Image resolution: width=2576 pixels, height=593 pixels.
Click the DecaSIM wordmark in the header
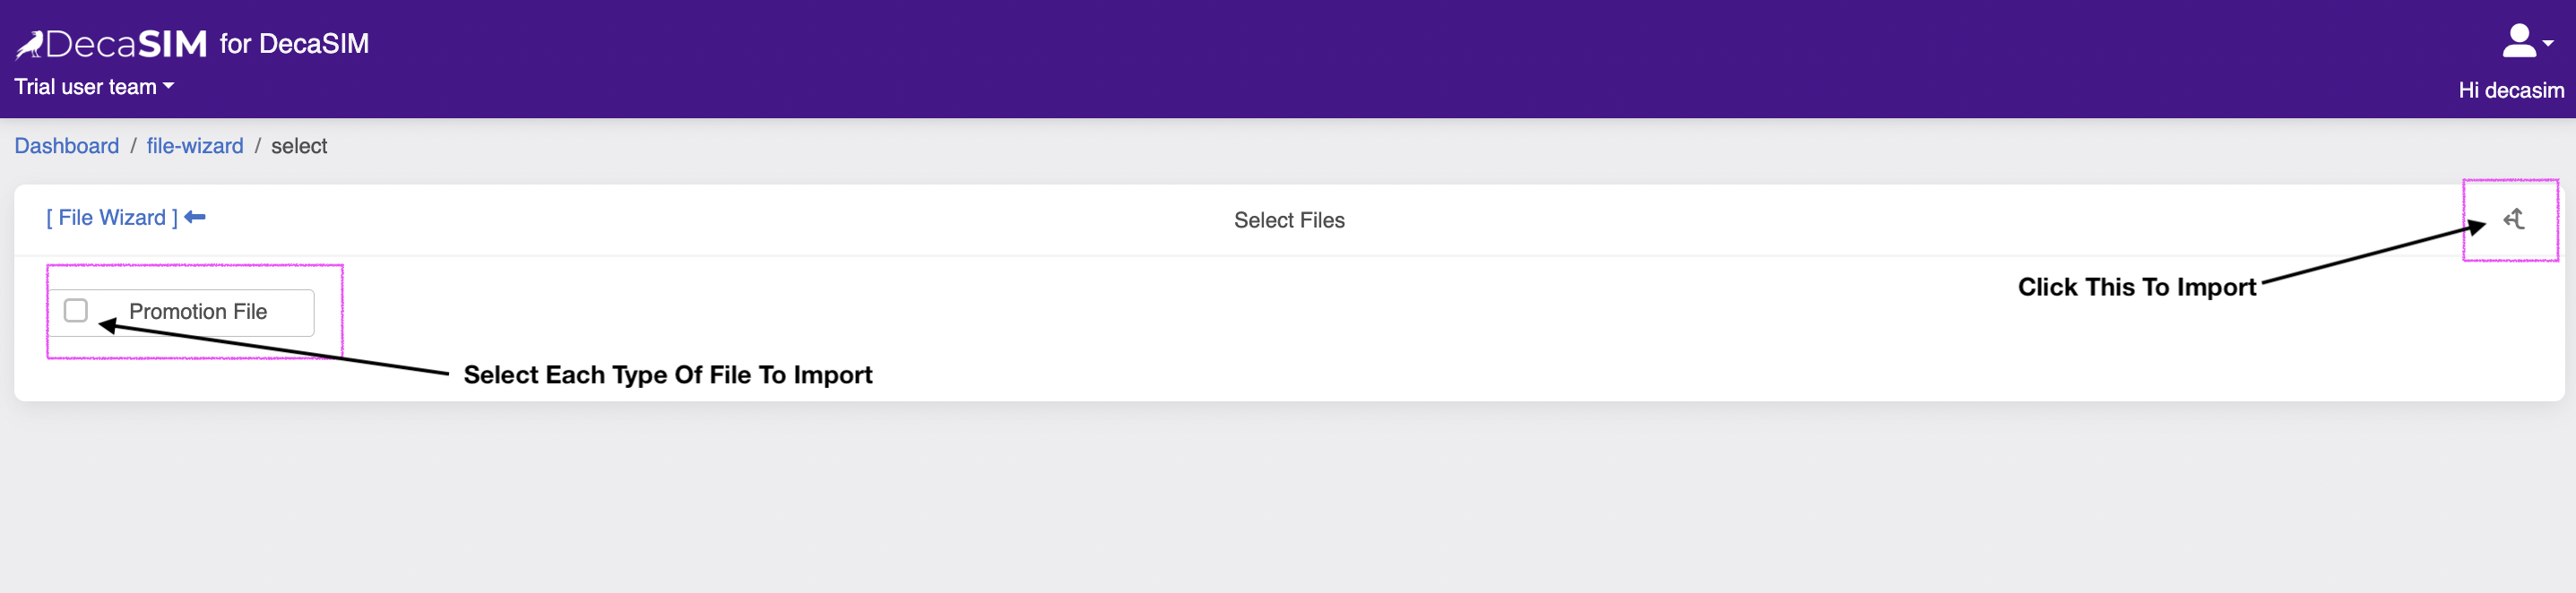point(126,44)
